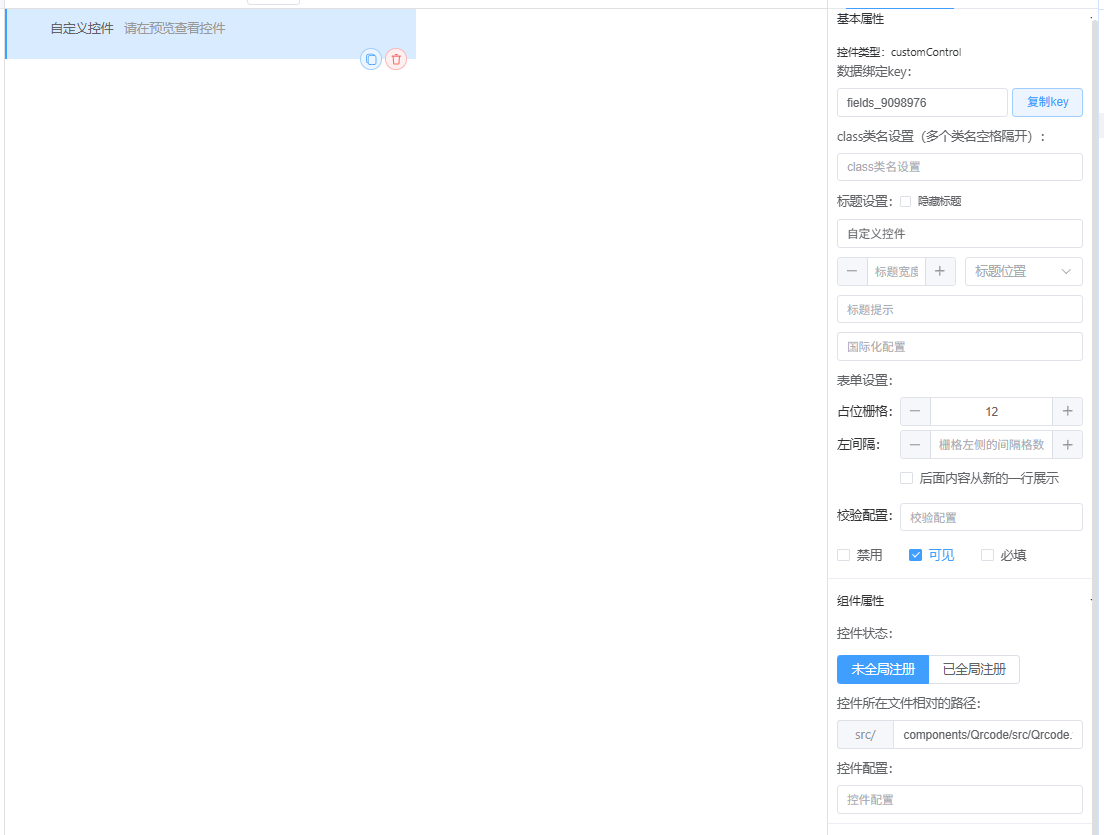This screenshot has width=1104, height=835.
Task: Select the 已全局注册 option
Action: tap(974, 670)
